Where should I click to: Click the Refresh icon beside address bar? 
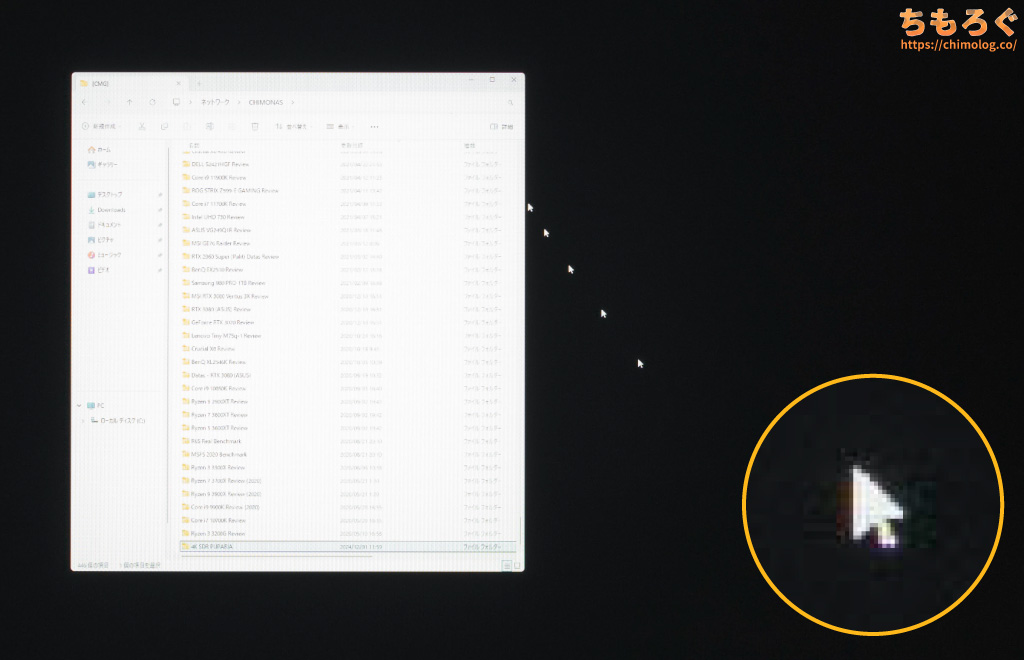point(152,102)
